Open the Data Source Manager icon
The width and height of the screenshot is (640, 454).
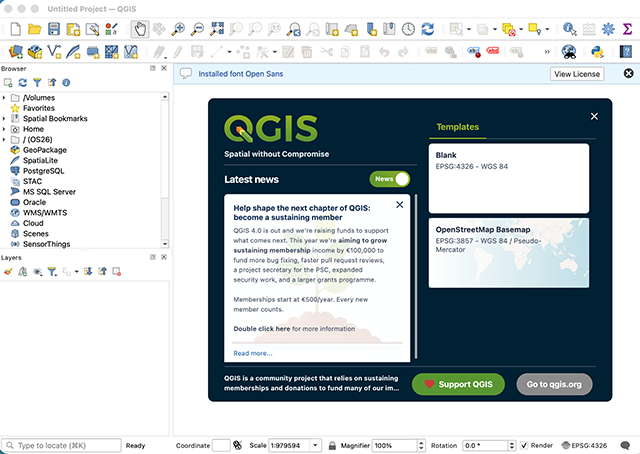click(x=16, y=51)
